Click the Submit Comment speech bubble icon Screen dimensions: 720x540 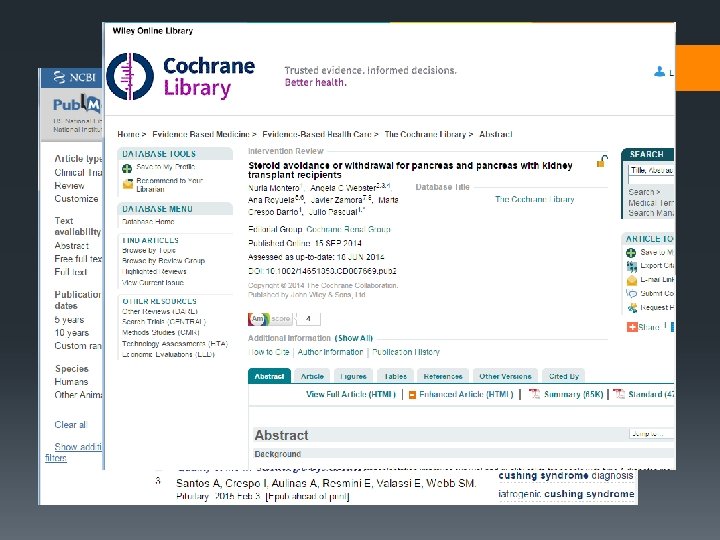(x=632, y=294)
